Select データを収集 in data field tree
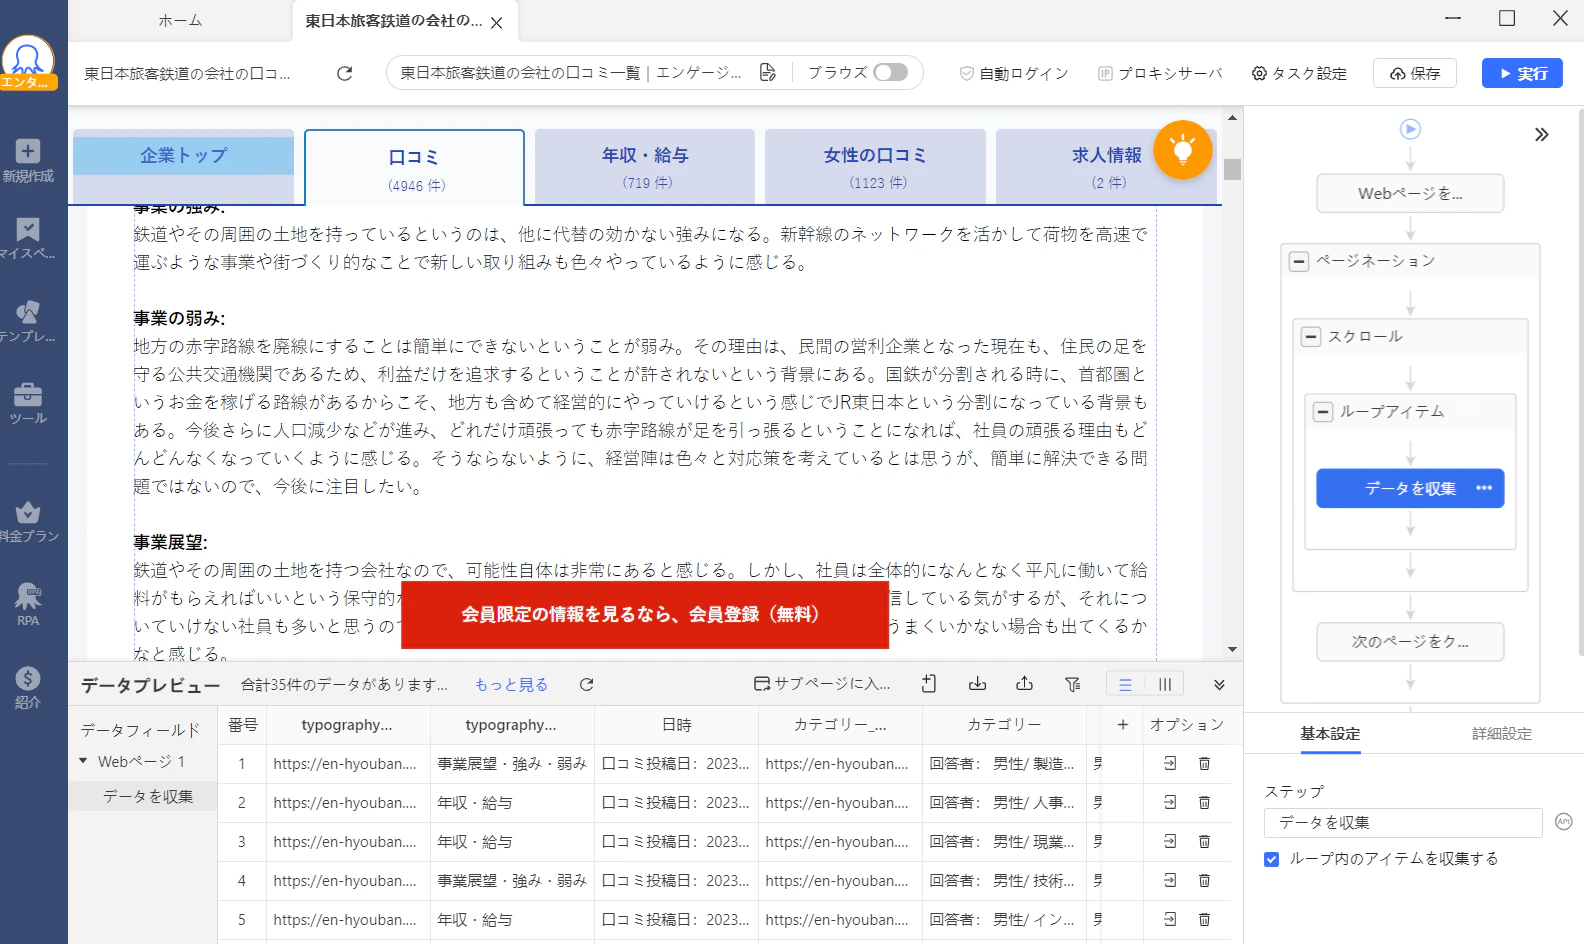Viewport: 1584px width, 944px height. click(148, 796)
